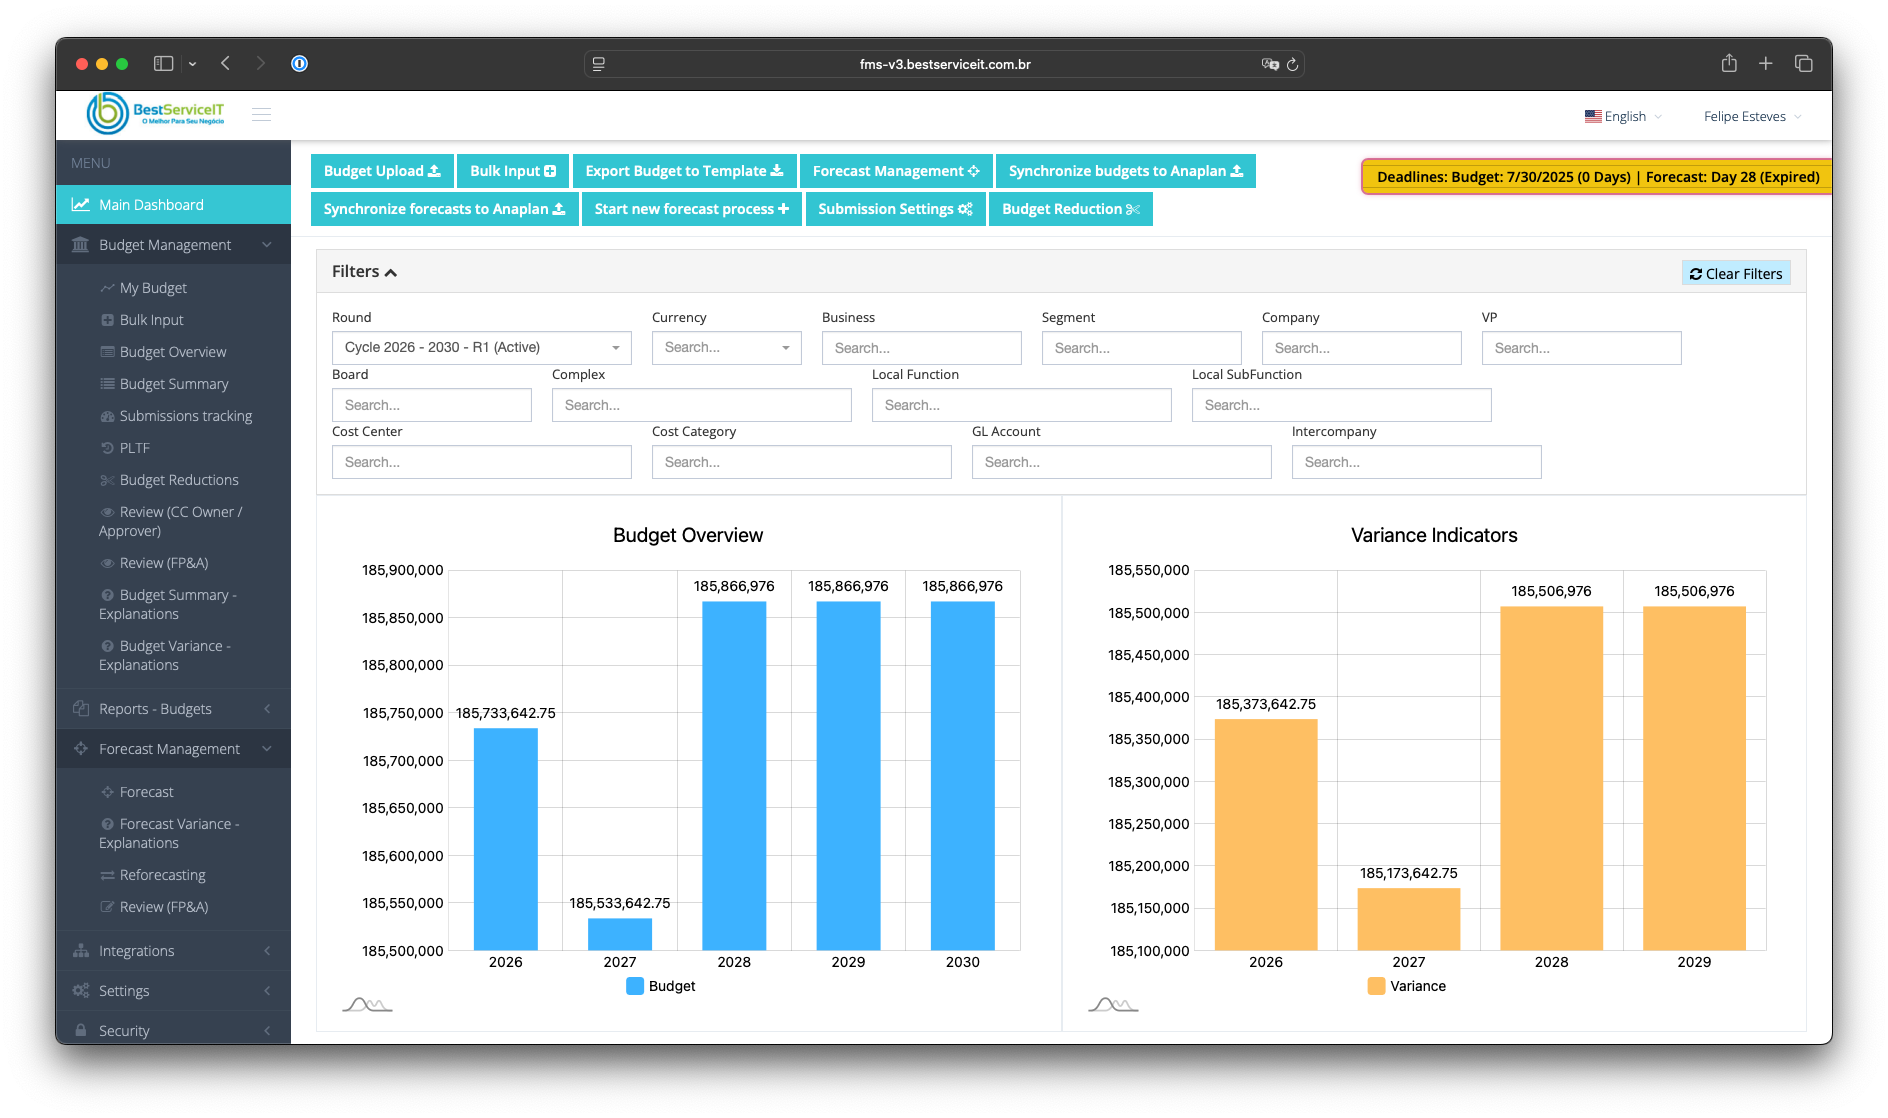Collapse the Filters panel header

[x=364, y=272]
